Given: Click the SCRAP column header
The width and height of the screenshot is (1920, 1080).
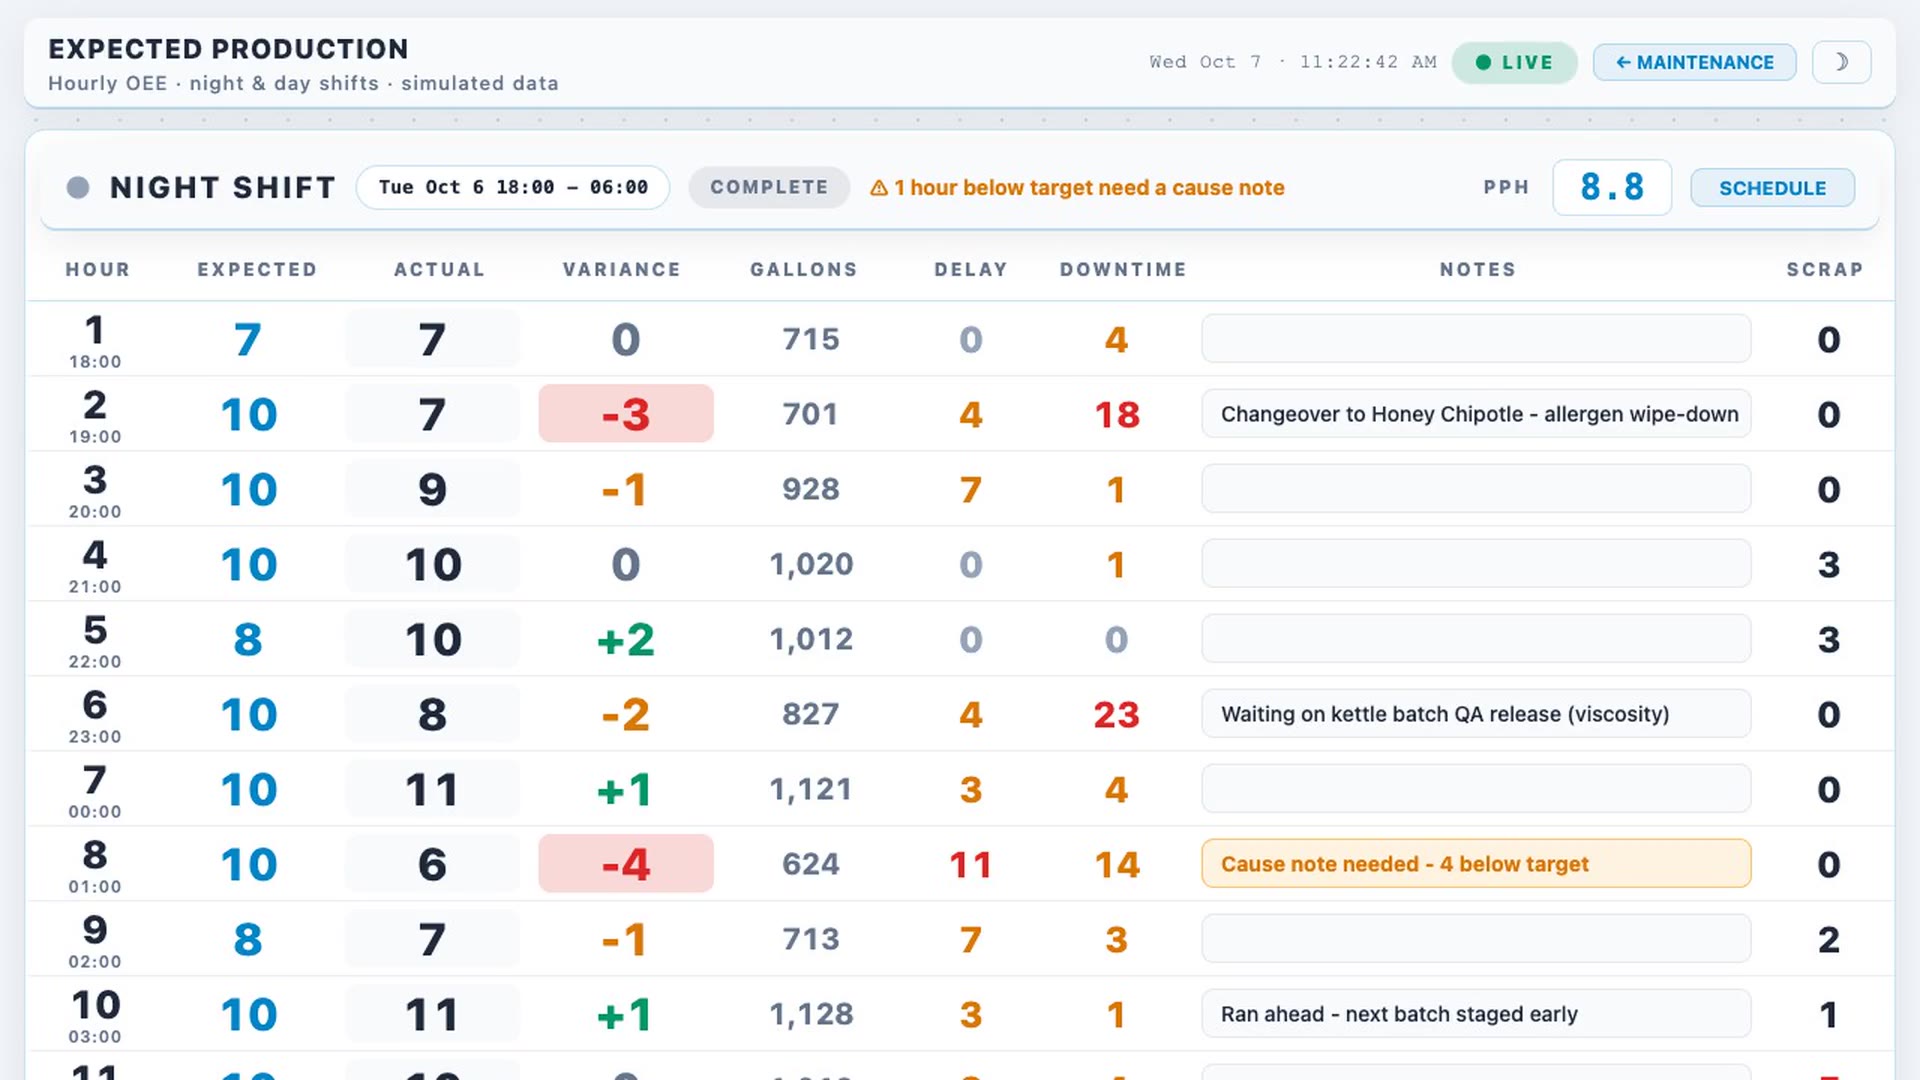Looking at the screenshot, I should [1825, 270].
